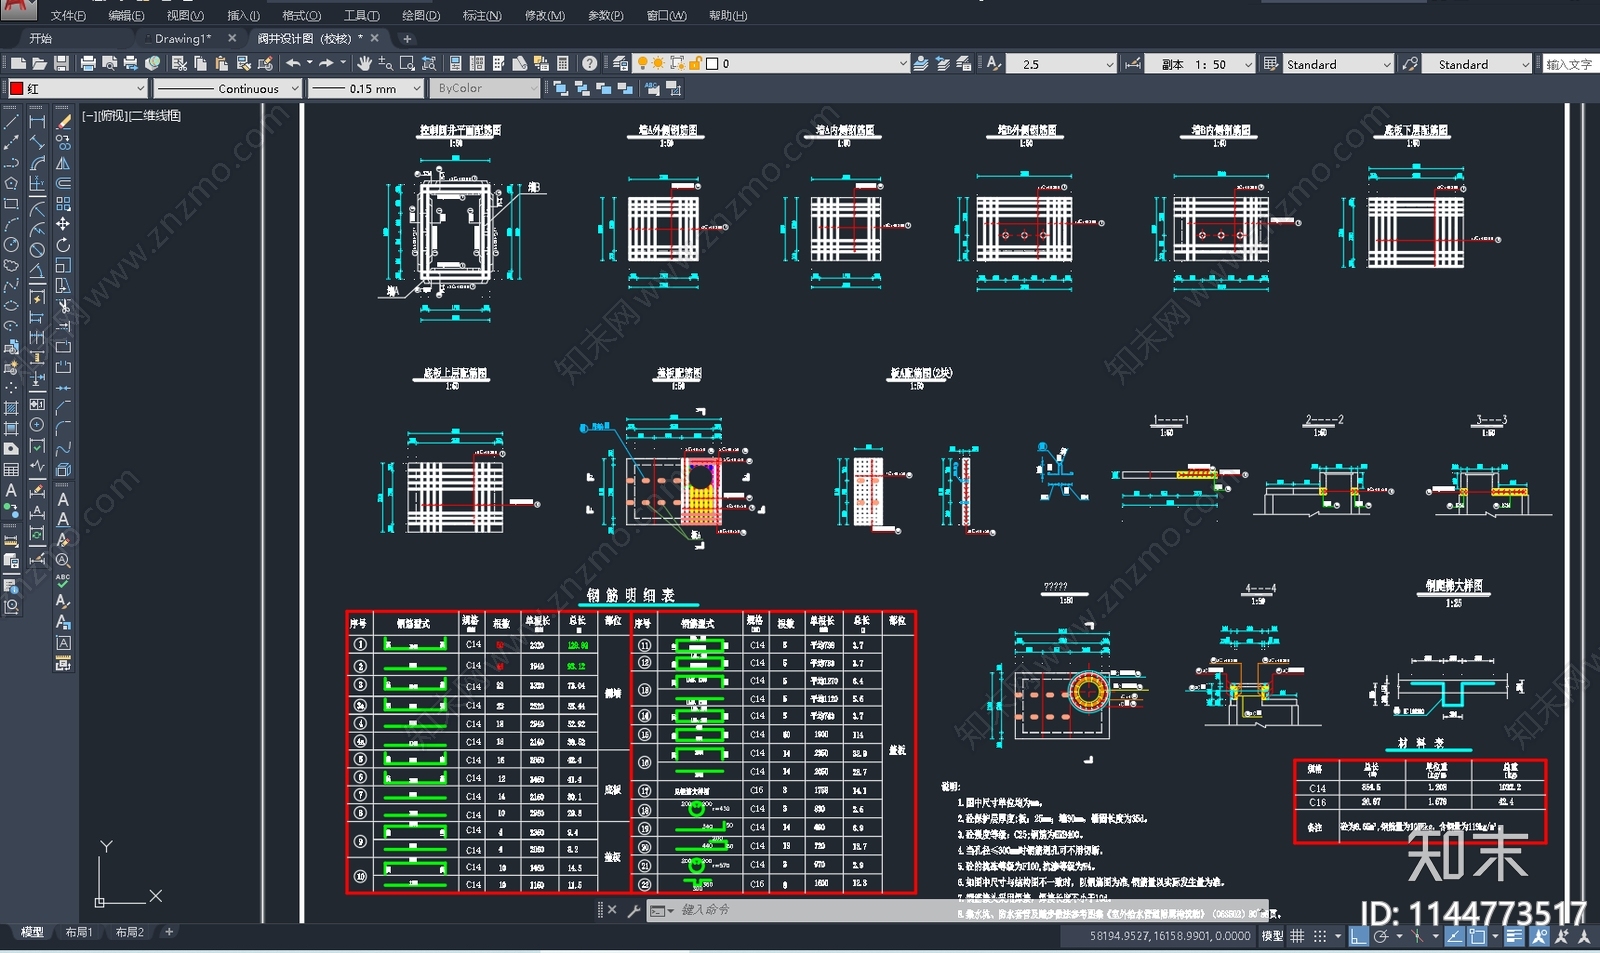Open the 编辑(E) menu

coord(126,15)
